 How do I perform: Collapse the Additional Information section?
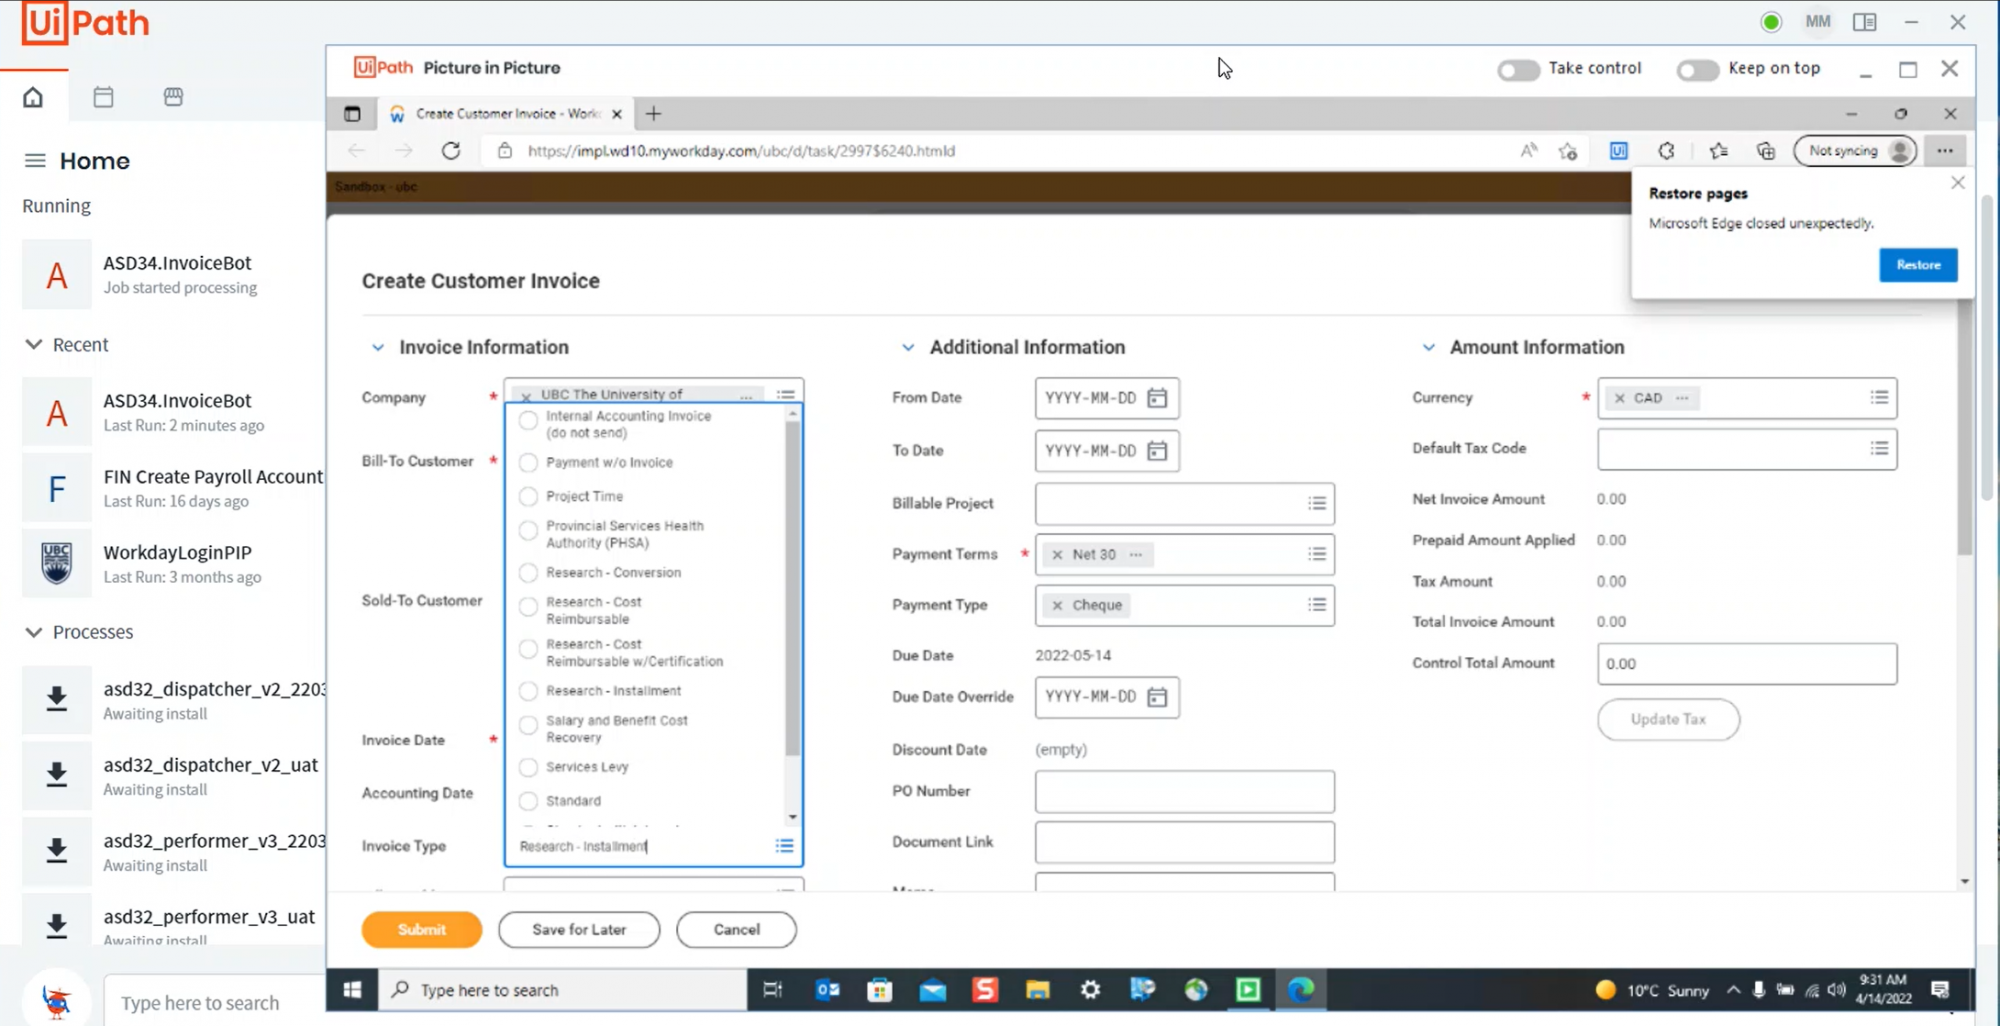[x=908, y=347]
